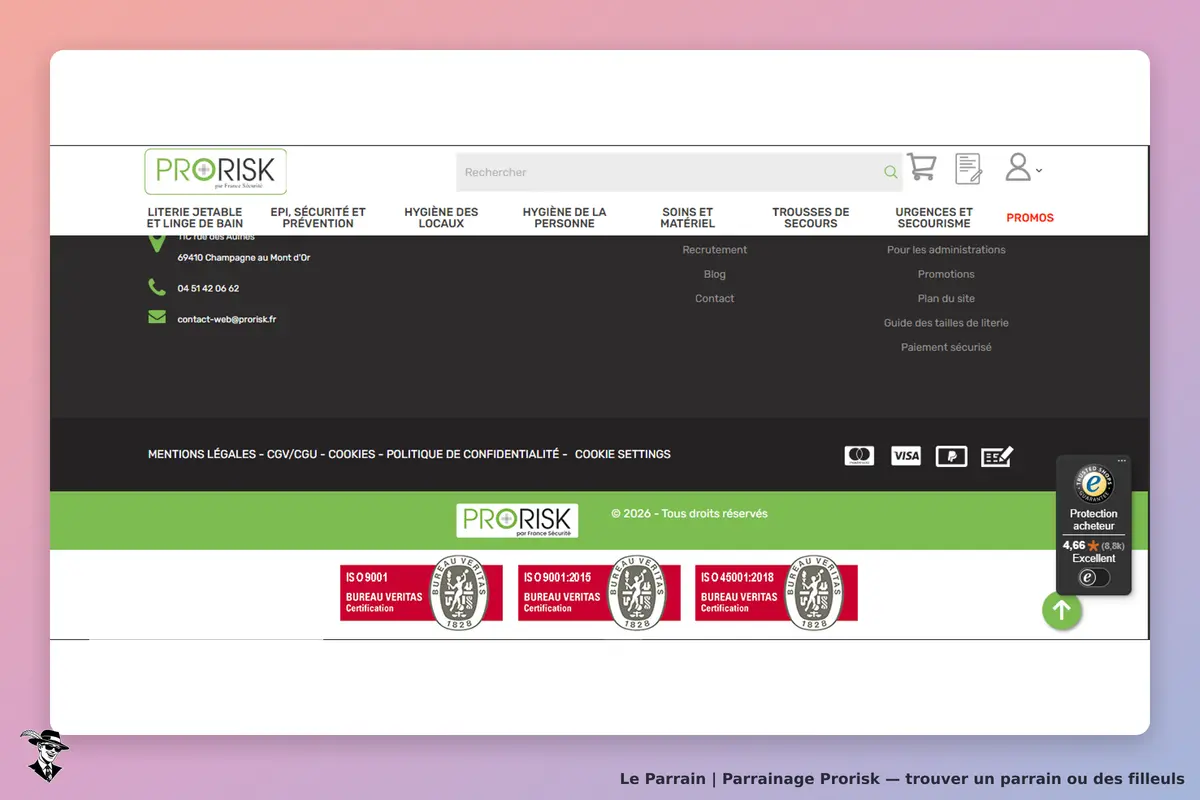Image resolution: width=1200 pixels, height=800 pixels.
Task: Open the footer Contact link
Action: pos(715,299)
